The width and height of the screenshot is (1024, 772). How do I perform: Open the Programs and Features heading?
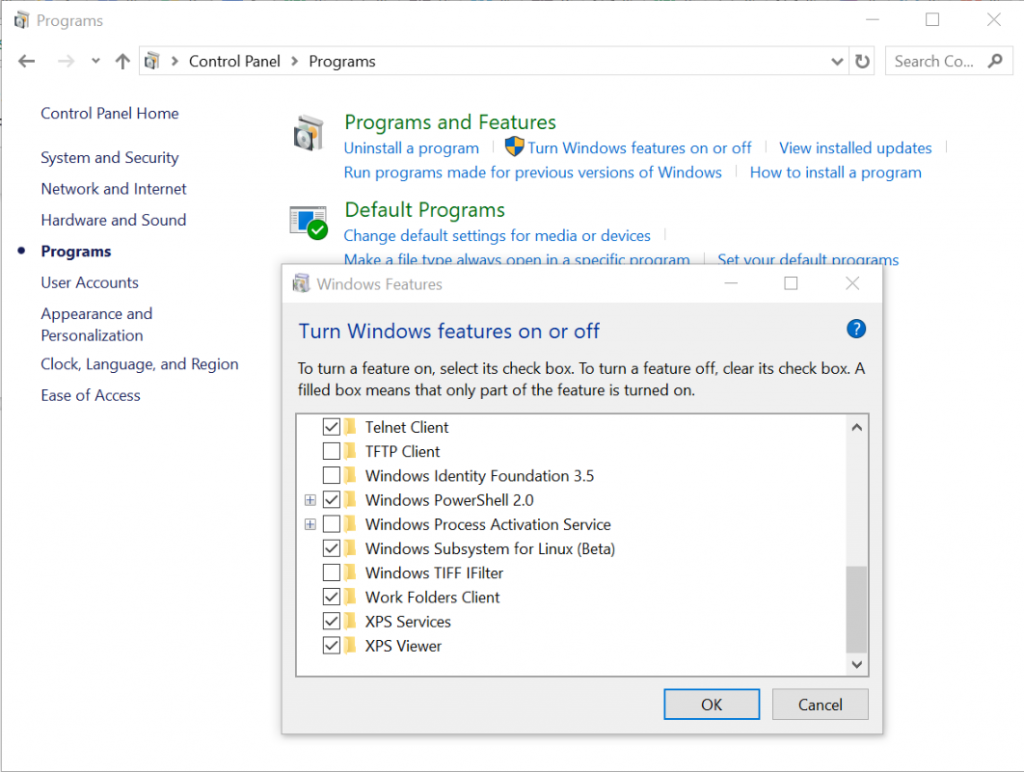pyautogui.click(x=450, y=122)
